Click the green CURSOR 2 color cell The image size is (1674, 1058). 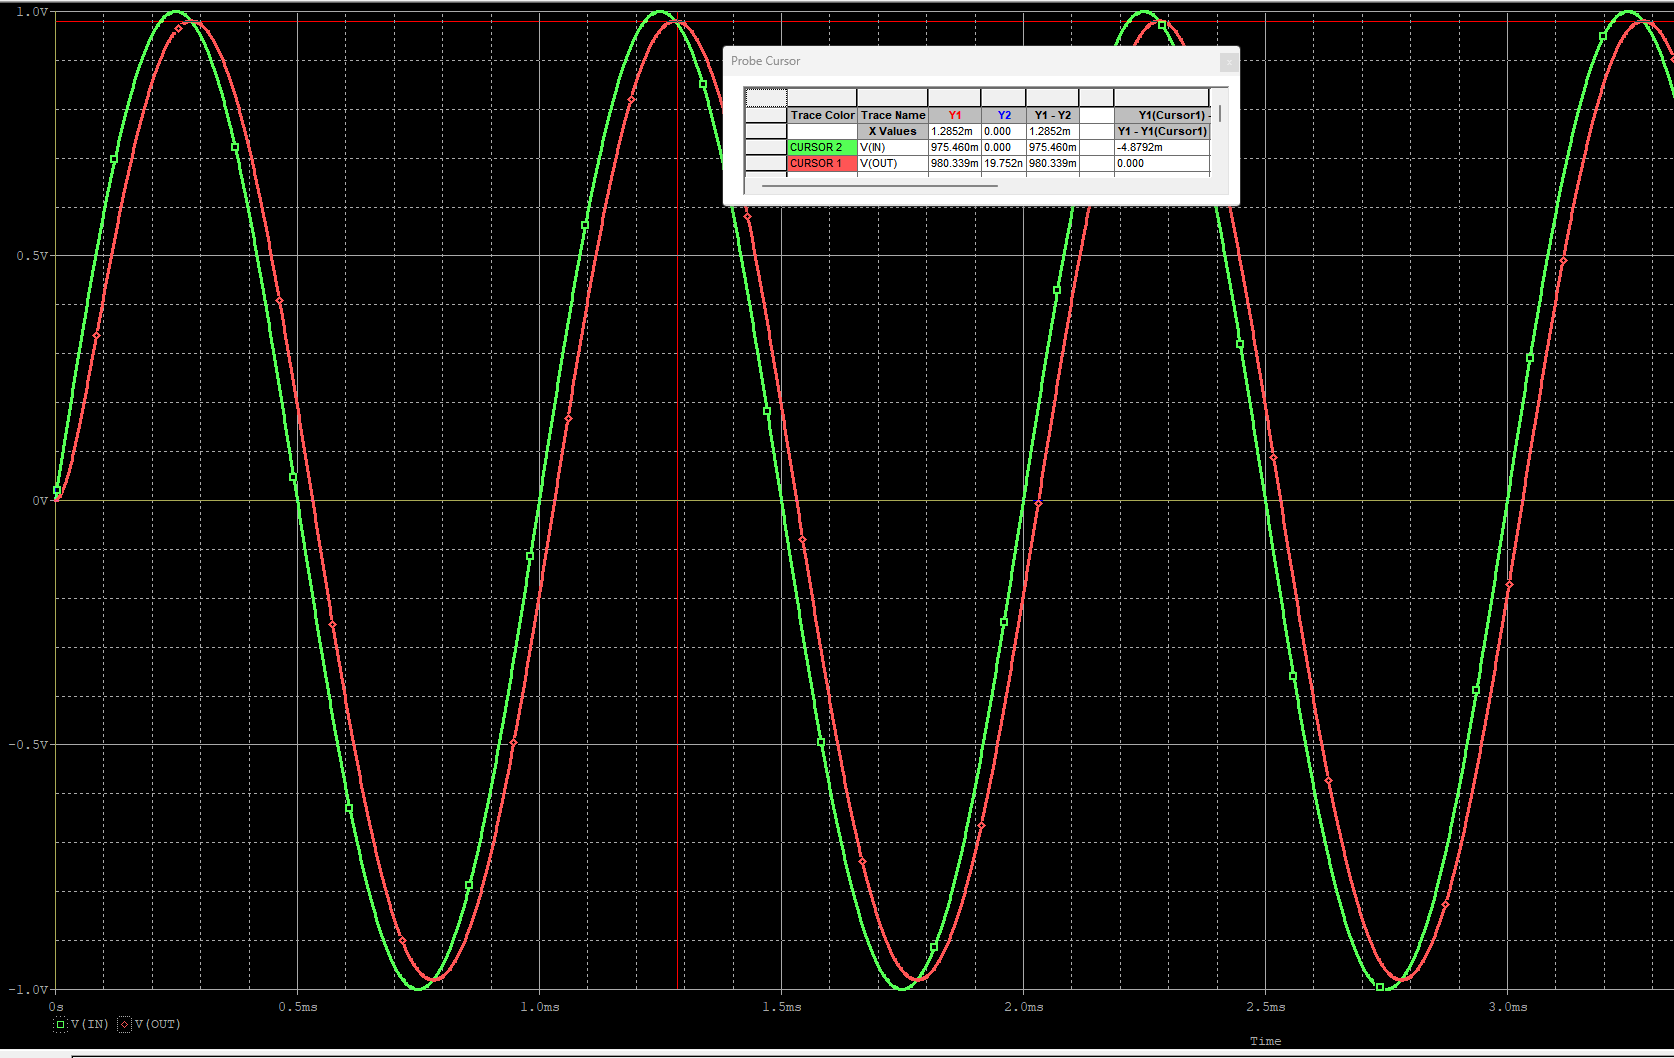point(822,147)
